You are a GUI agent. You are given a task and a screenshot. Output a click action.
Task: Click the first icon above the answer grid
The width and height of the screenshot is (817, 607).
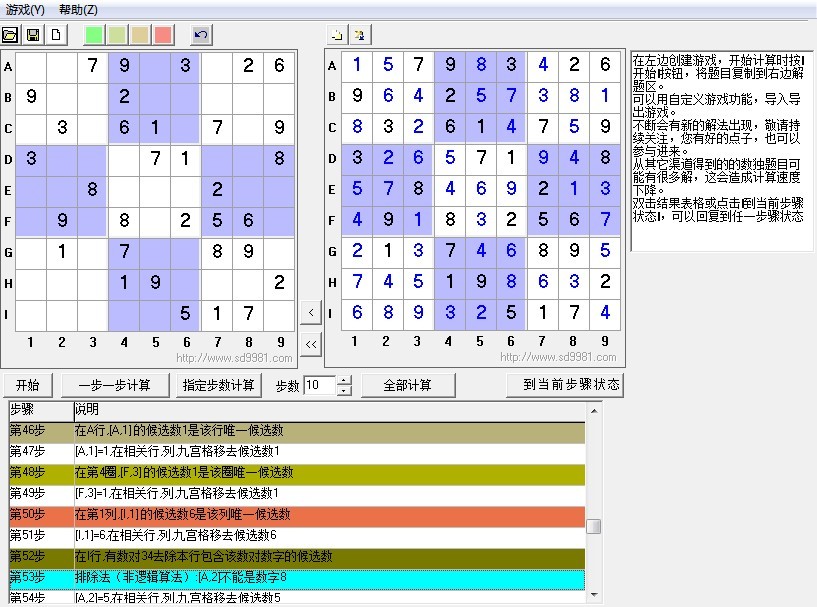click(x=337, y=33)
